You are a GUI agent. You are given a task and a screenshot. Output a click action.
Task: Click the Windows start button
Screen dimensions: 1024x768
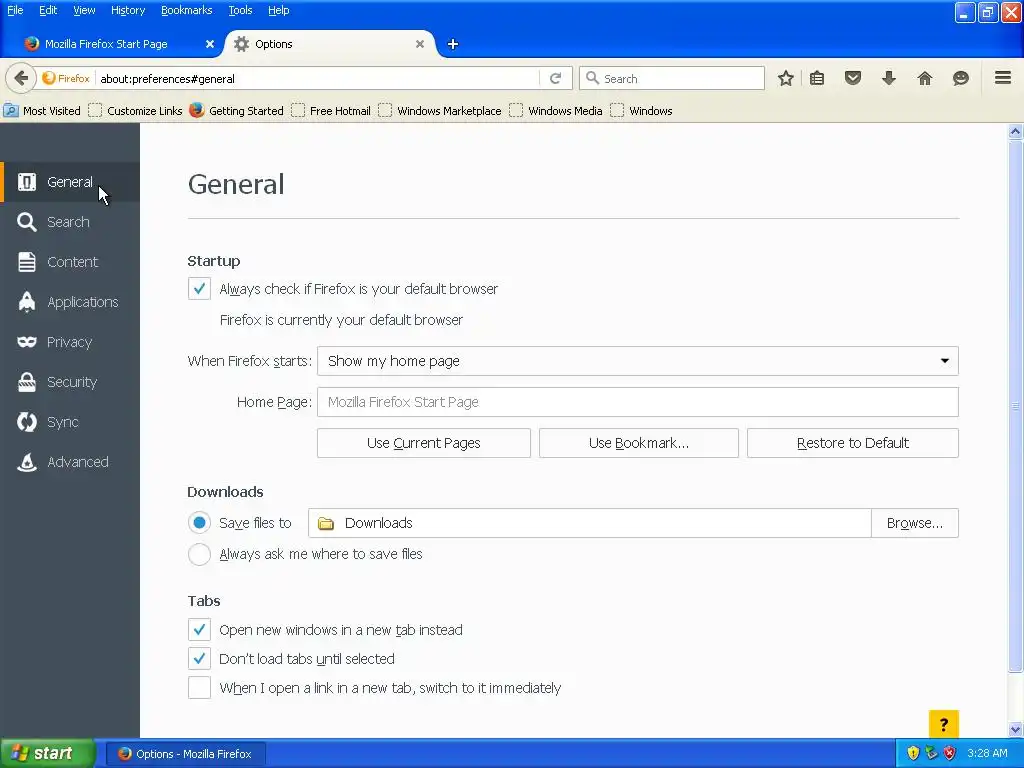(47, 754)
